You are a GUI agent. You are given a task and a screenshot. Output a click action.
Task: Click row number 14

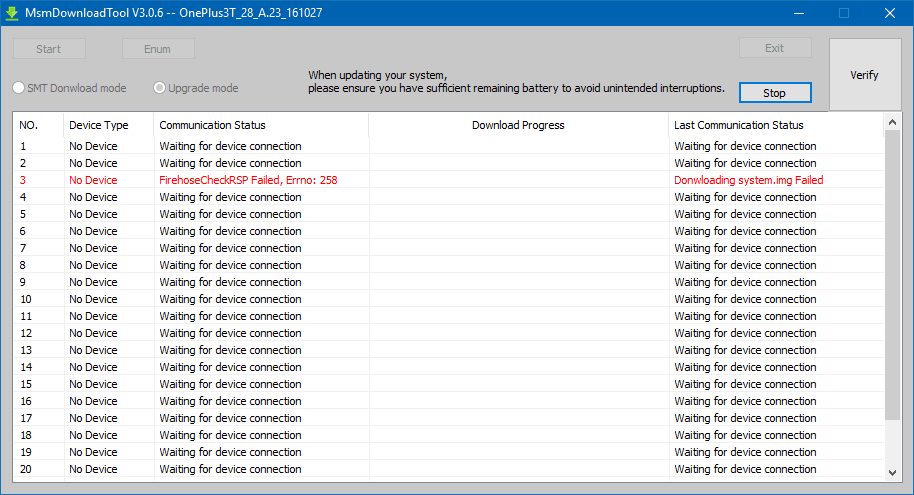[26, 367]
